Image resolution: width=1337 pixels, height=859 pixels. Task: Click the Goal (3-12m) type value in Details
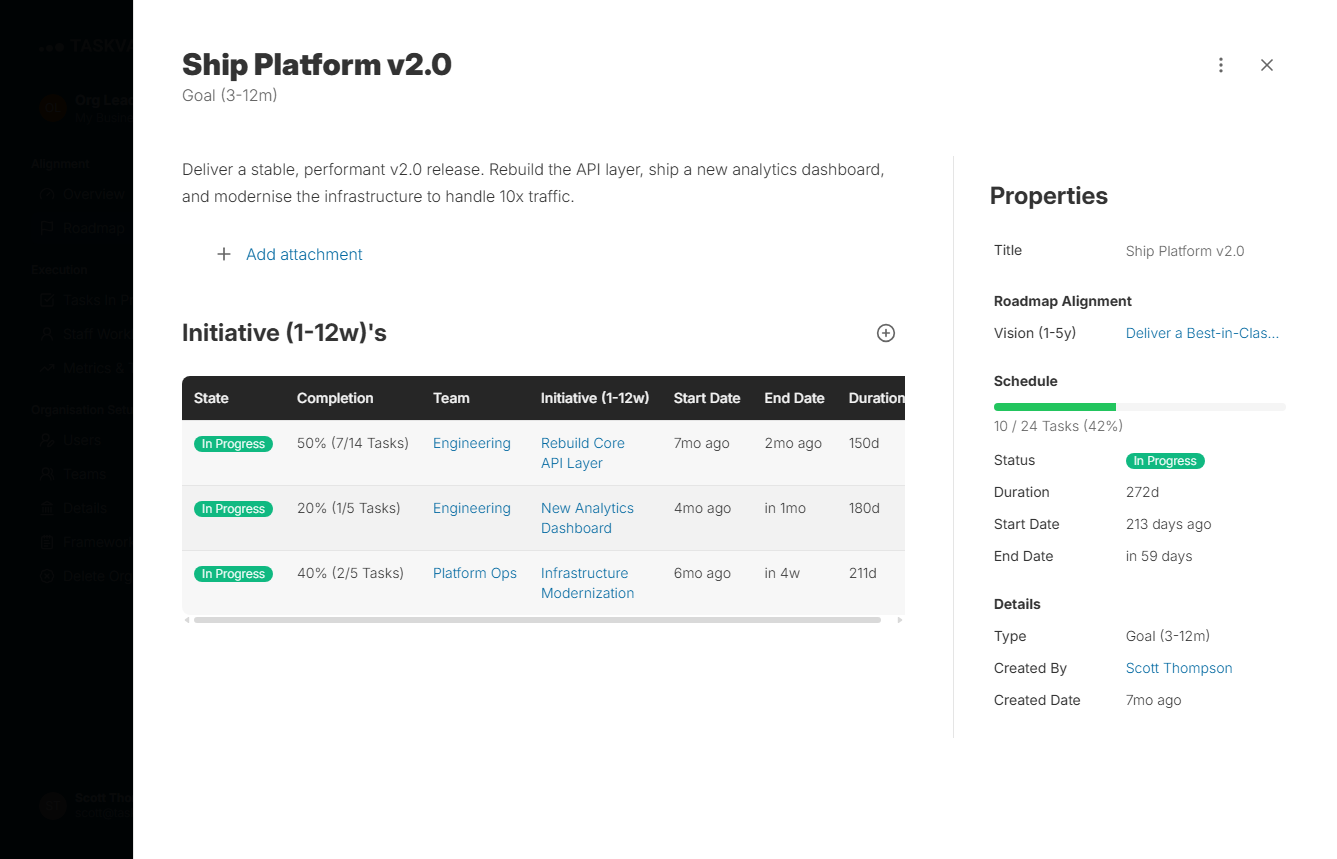[x=1168, y=636]
